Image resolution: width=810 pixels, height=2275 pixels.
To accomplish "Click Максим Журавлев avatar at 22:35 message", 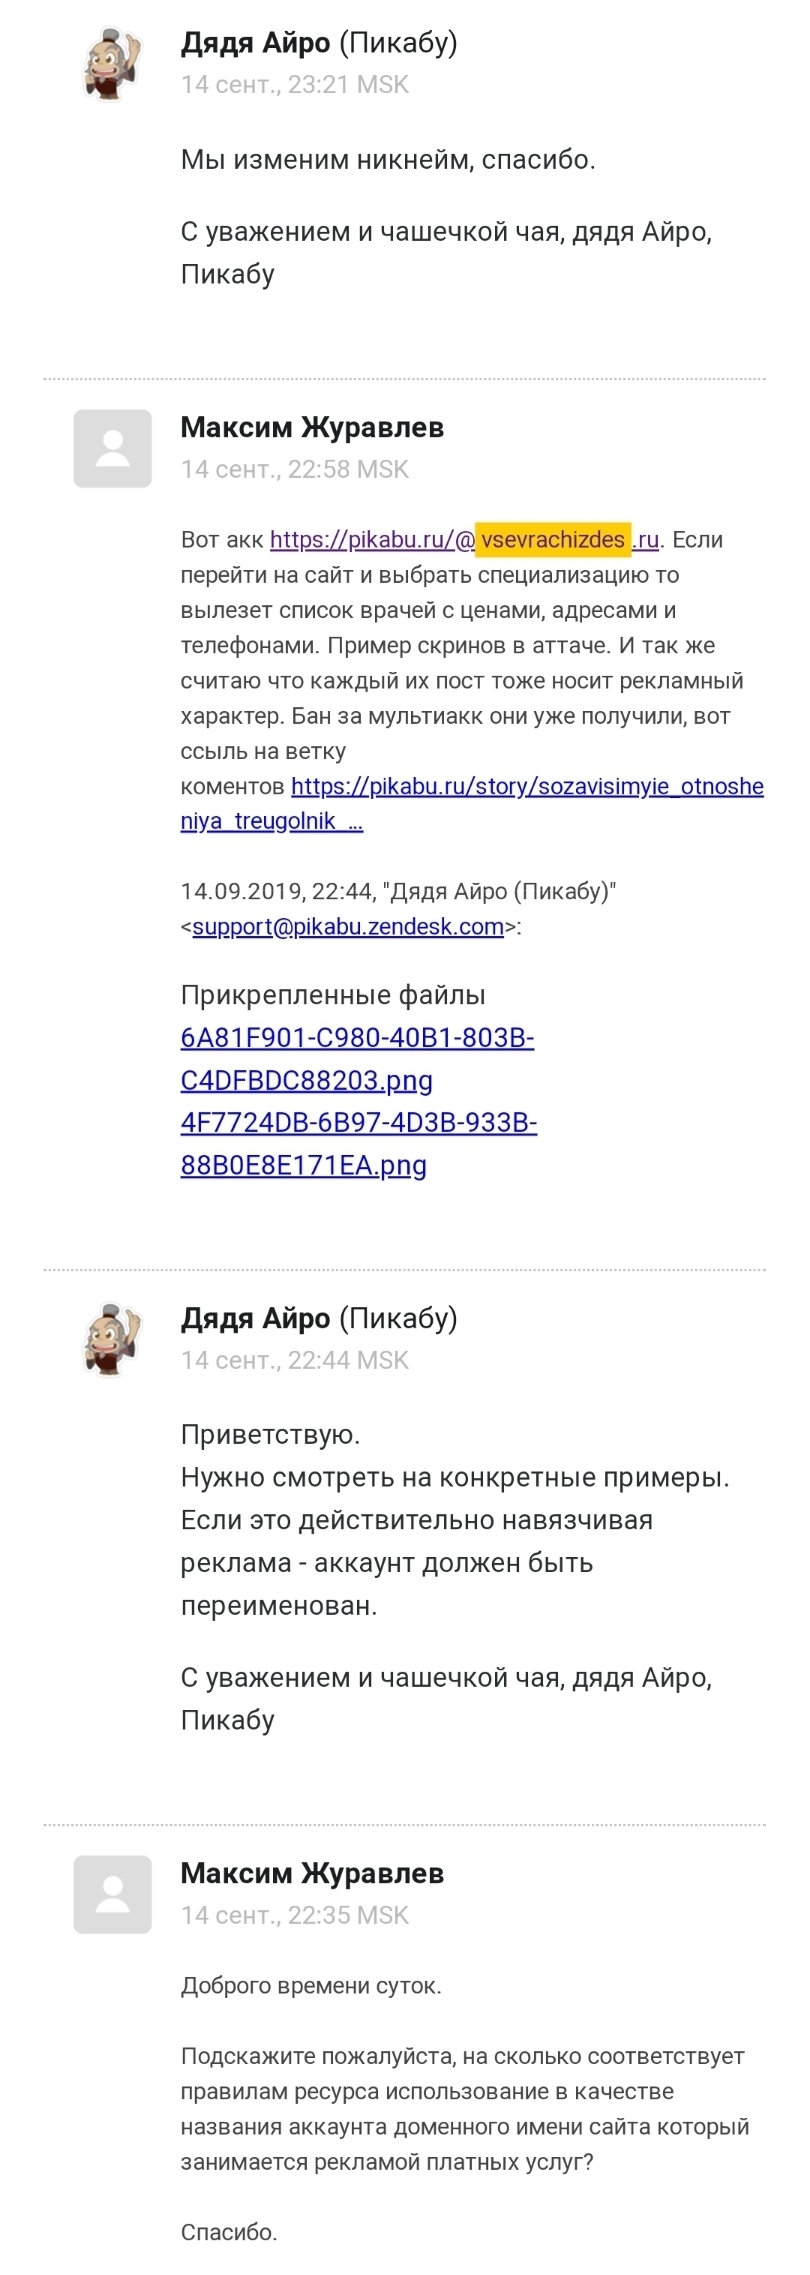I will click(x=112, y=1894).
